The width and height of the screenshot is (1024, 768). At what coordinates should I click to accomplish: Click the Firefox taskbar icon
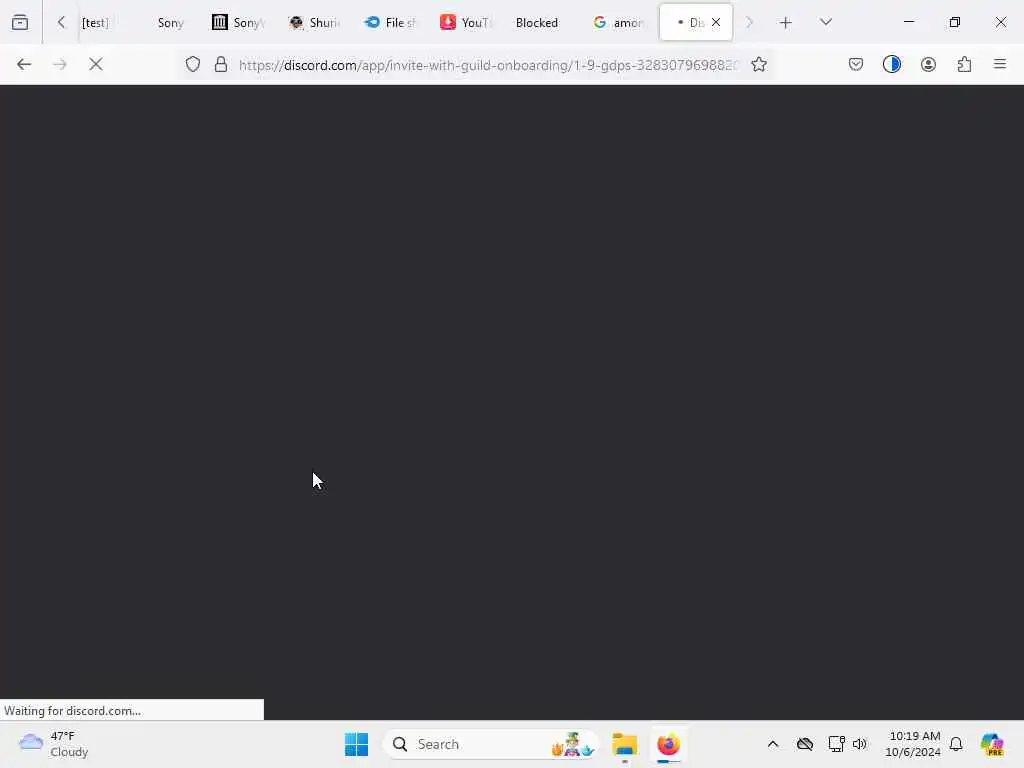[669, 744]
